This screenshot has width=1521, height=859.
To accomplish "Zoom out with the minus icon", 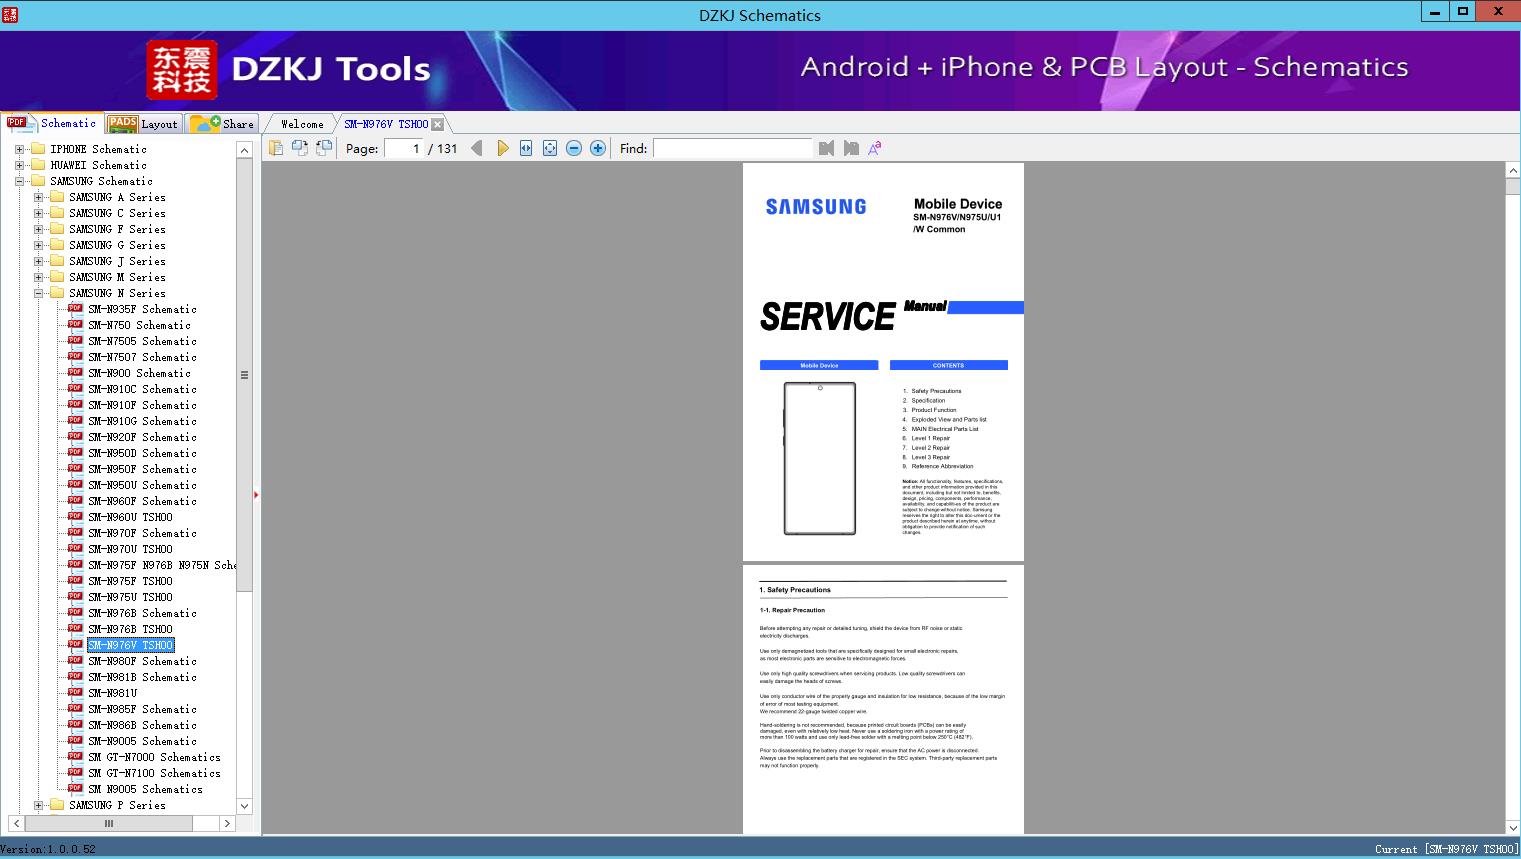I will point(574,148).
